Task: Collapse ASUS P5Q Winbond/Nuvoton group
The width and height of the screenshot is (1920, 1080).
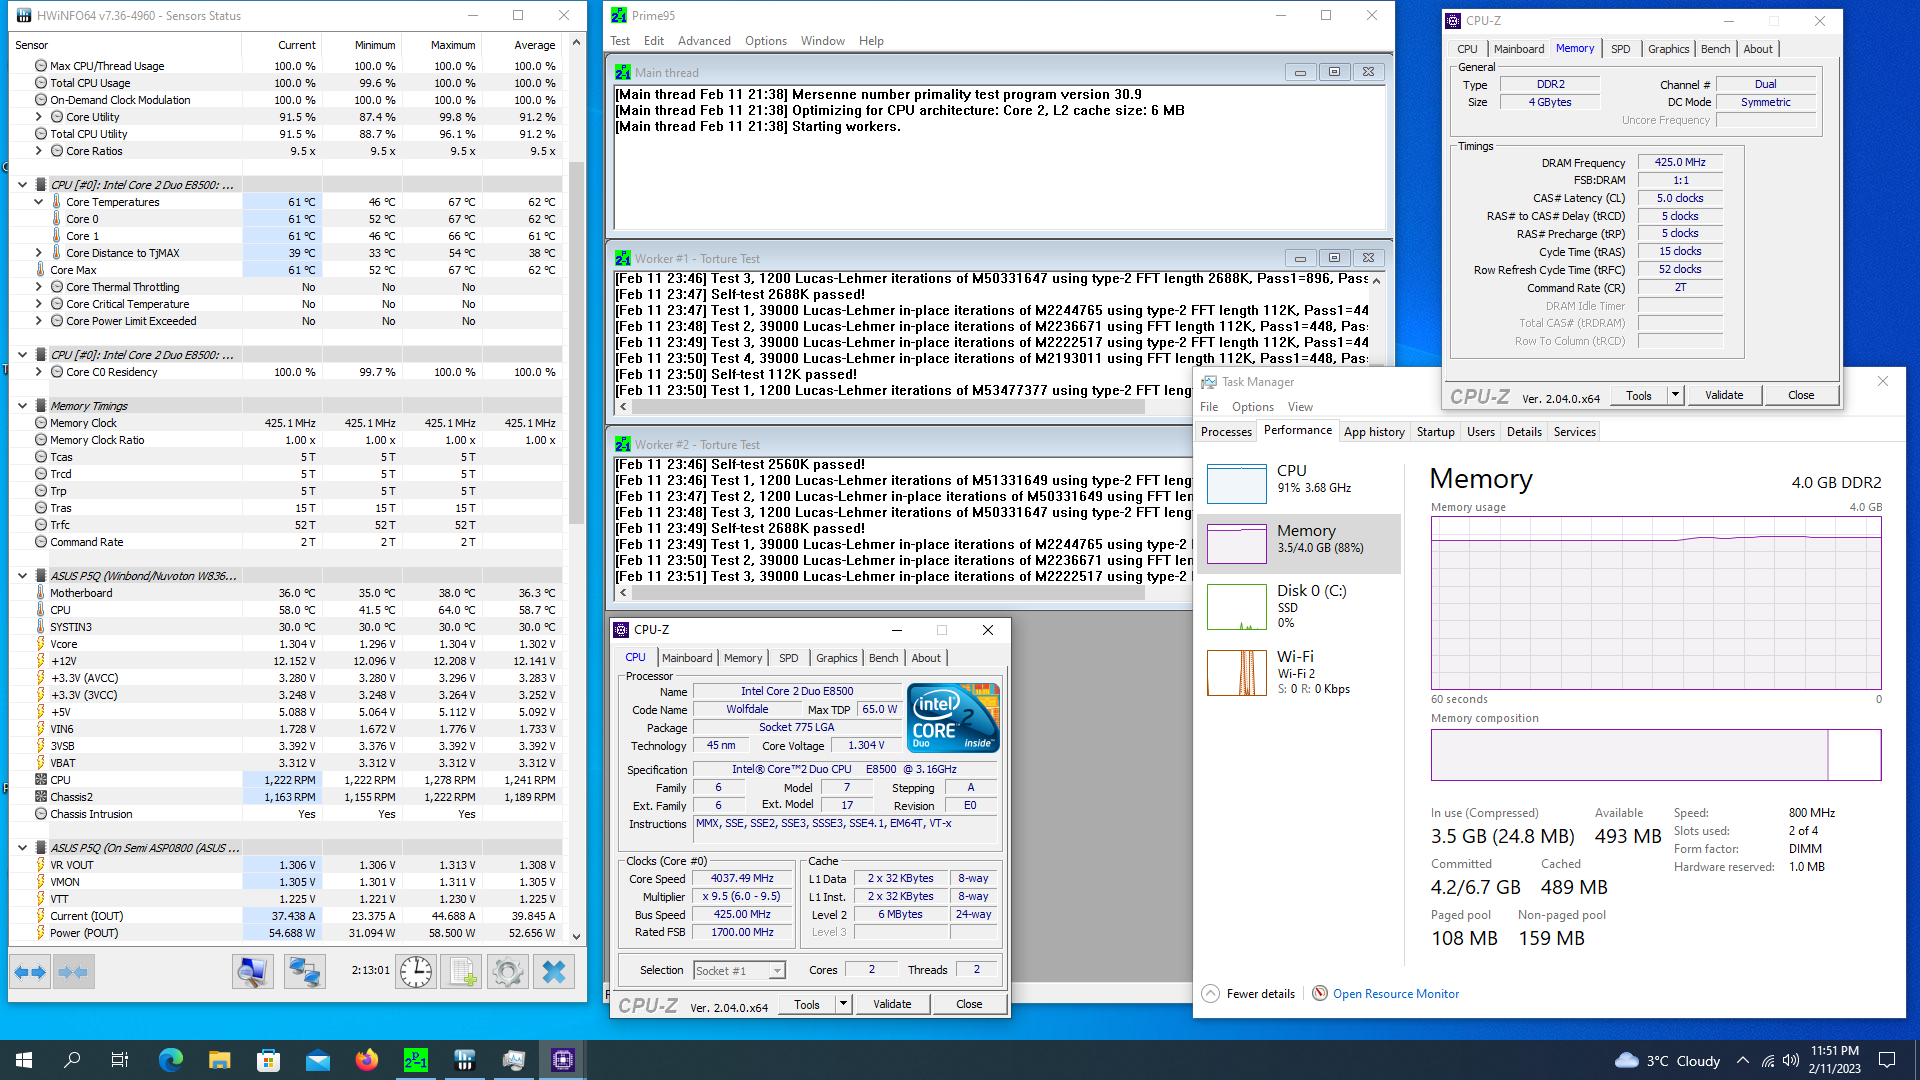Action: [x=22, y=576]
